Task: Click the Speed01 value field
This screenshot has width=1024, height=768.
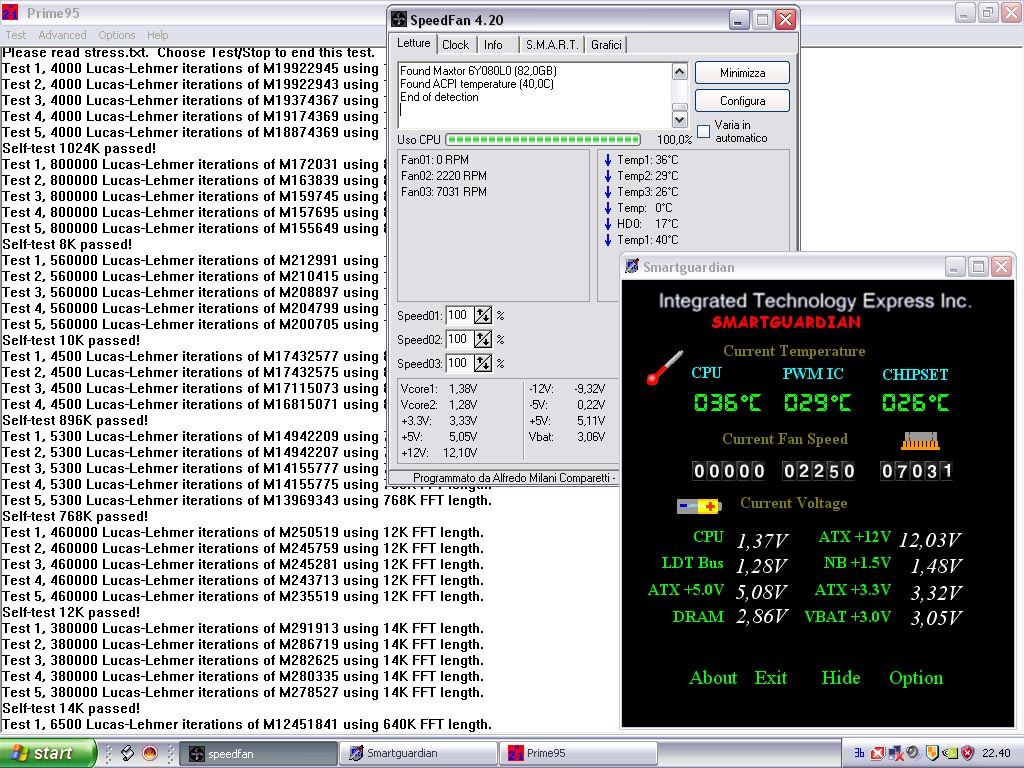Action: (460, 315)
